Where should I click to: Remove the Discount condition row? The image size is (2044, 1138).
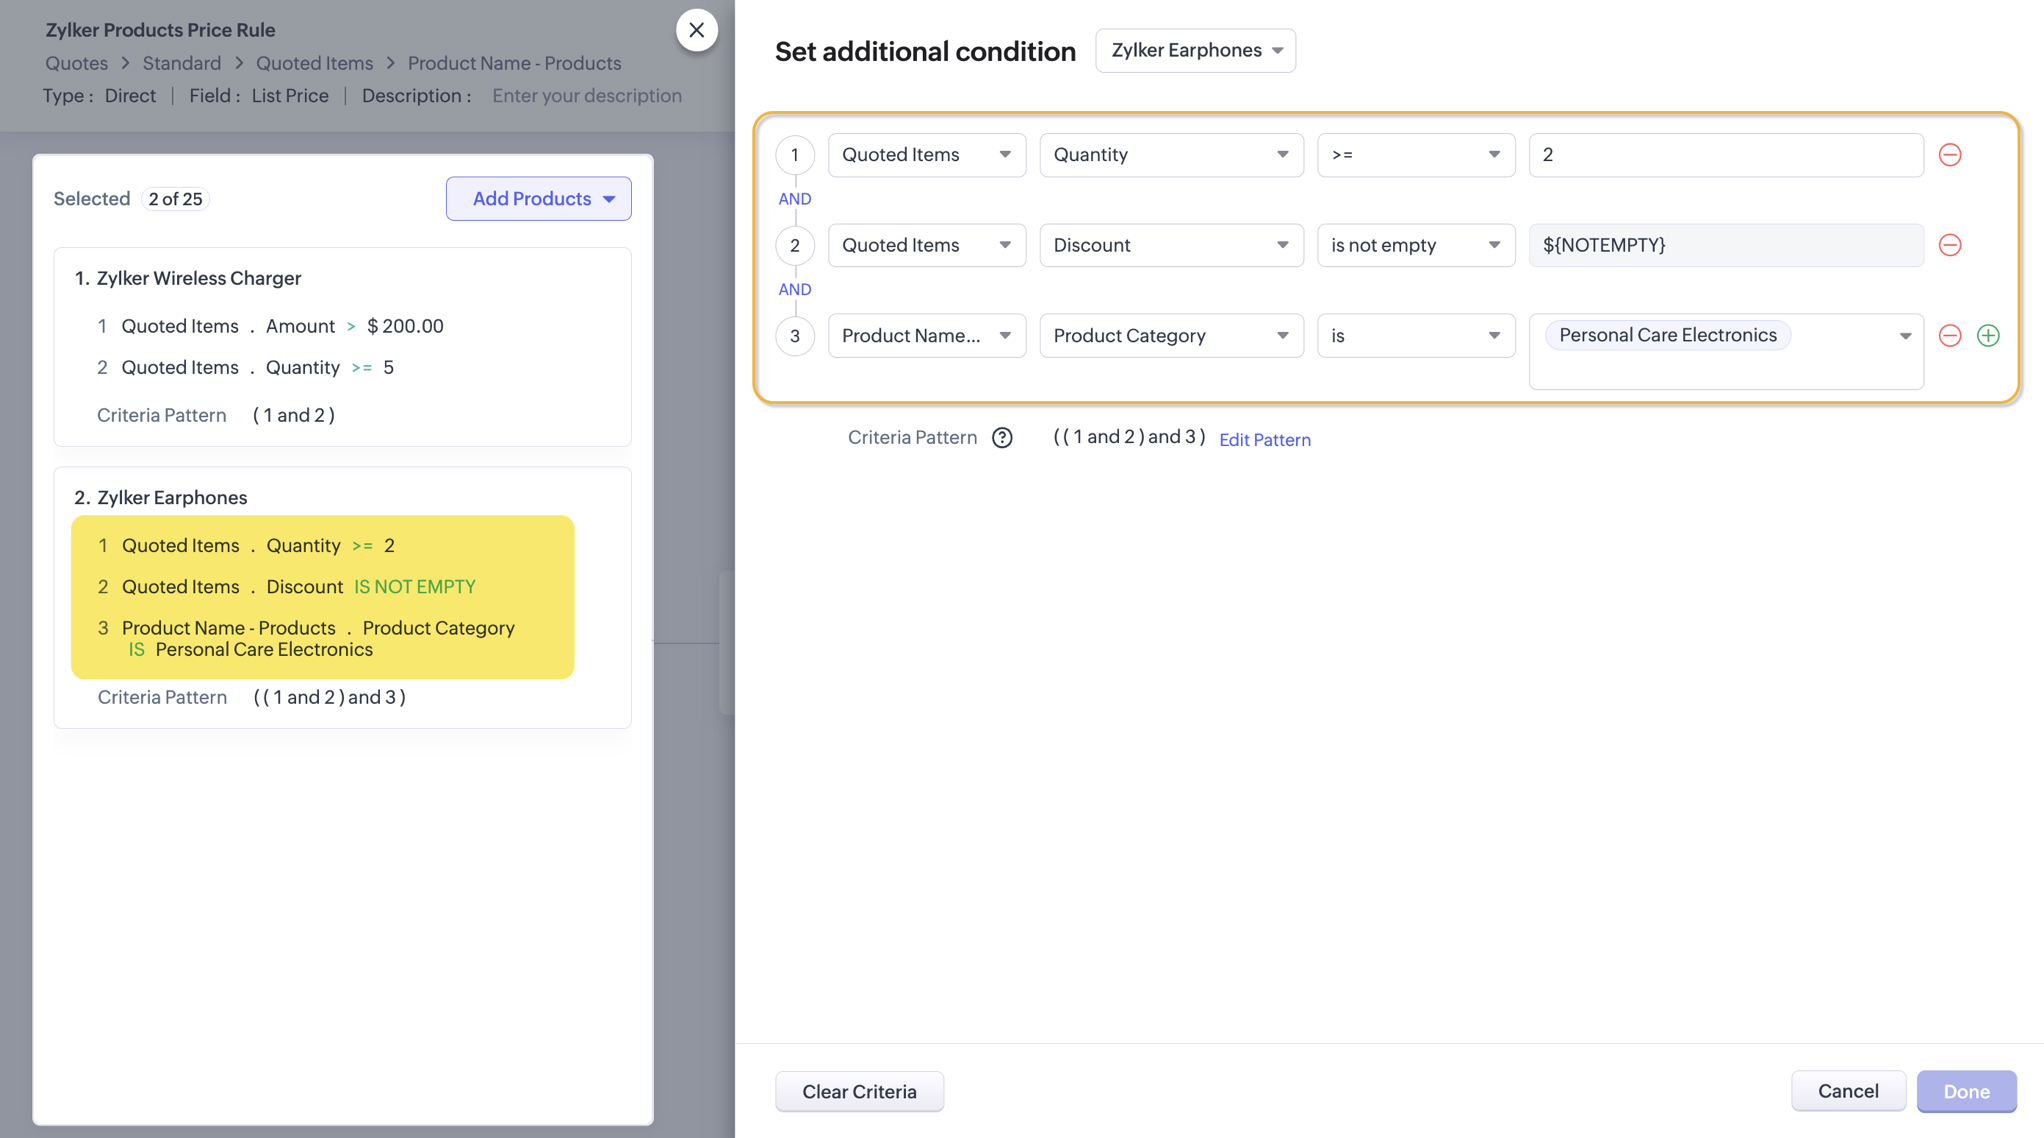pyautogui.click(x=1949, y=245)
